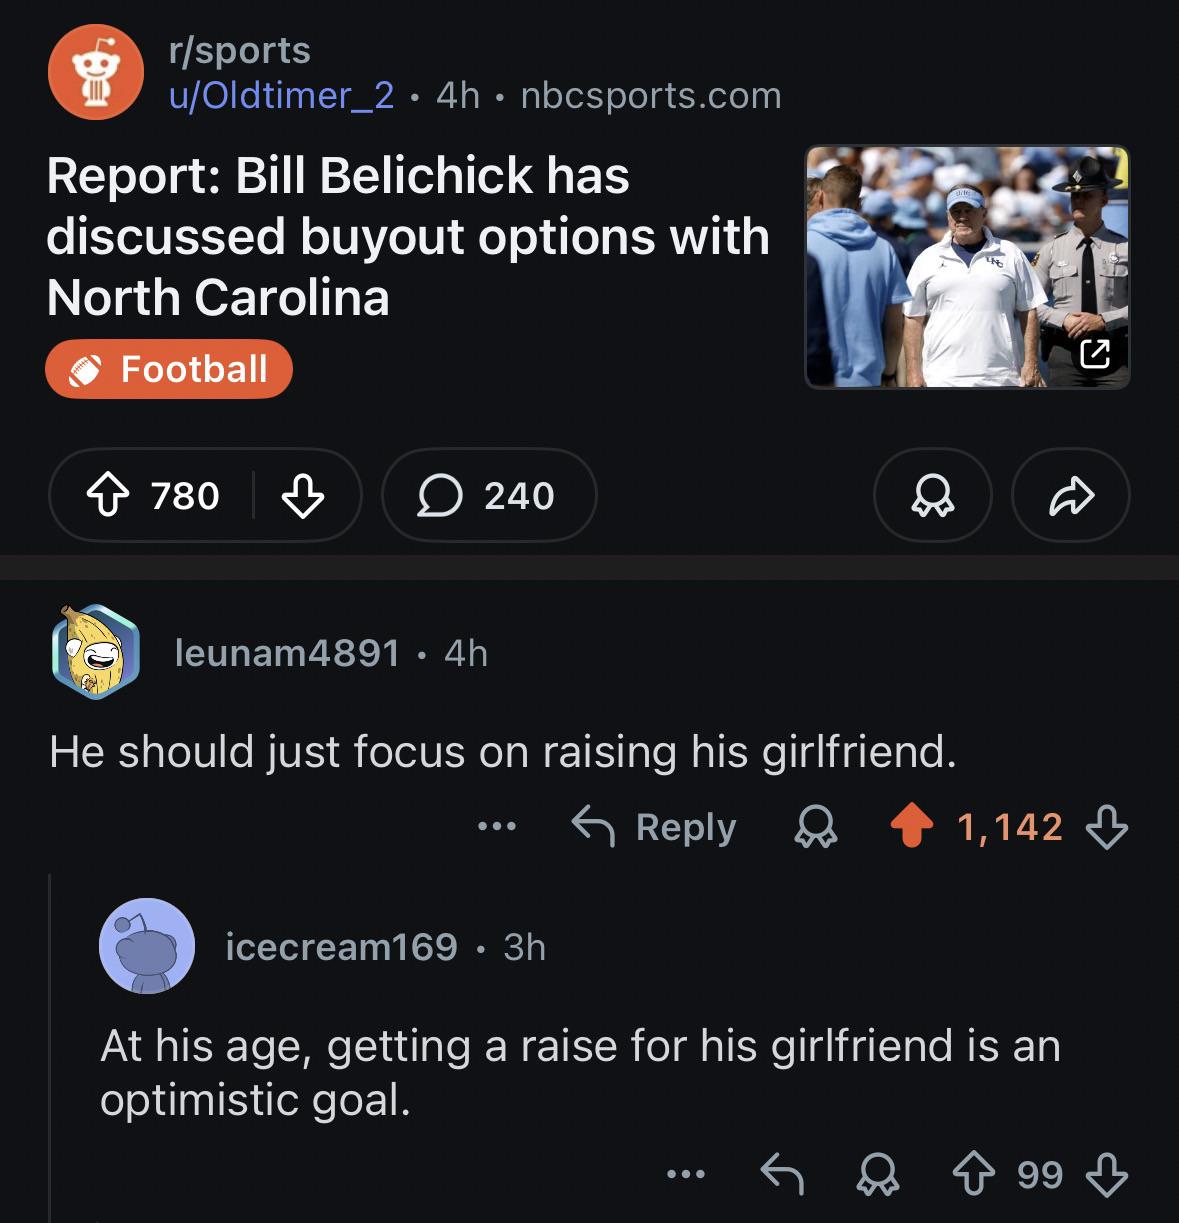Open the post's 240 comments
Screen dimensions: 1179x1223
pyautogui.click(x=488, y=495)
